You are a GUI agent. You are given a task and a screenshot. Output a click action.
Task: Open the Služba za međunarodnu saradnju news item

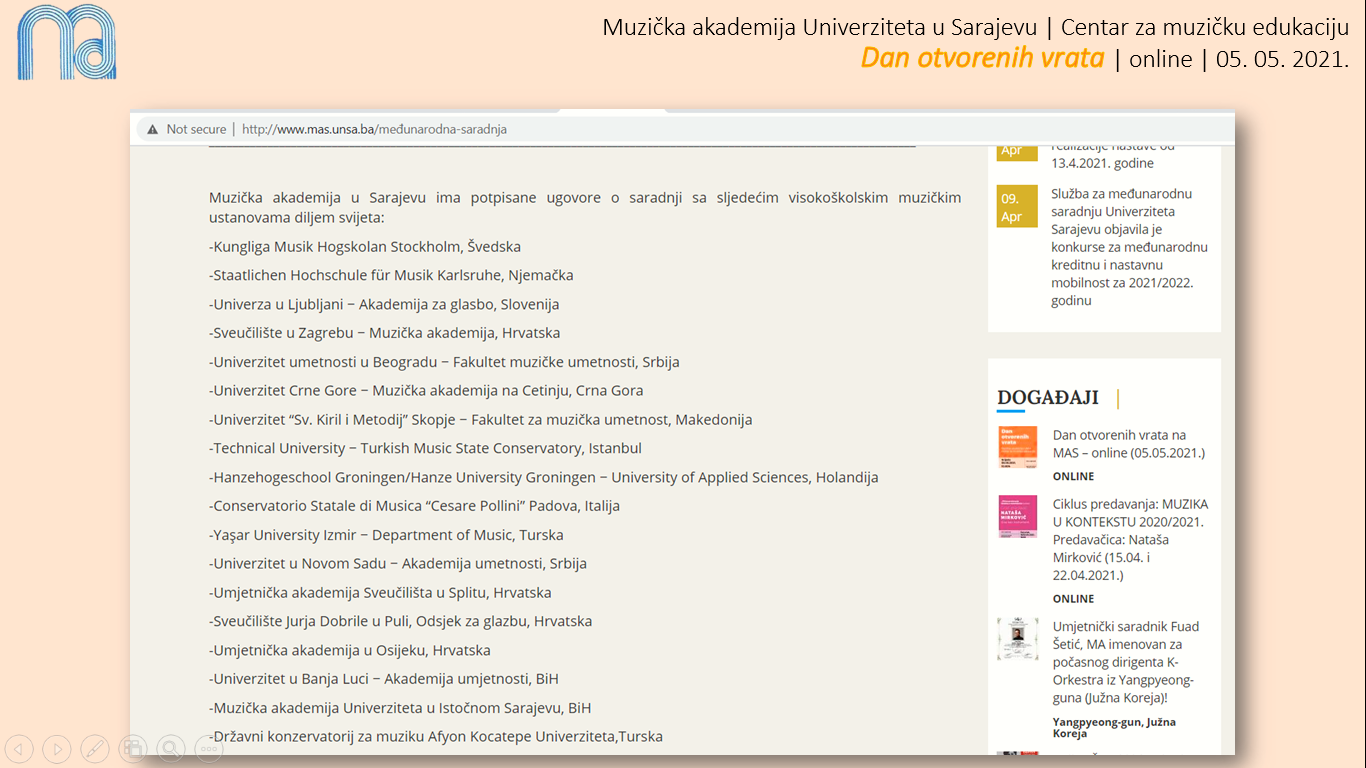click(1130, 247)
